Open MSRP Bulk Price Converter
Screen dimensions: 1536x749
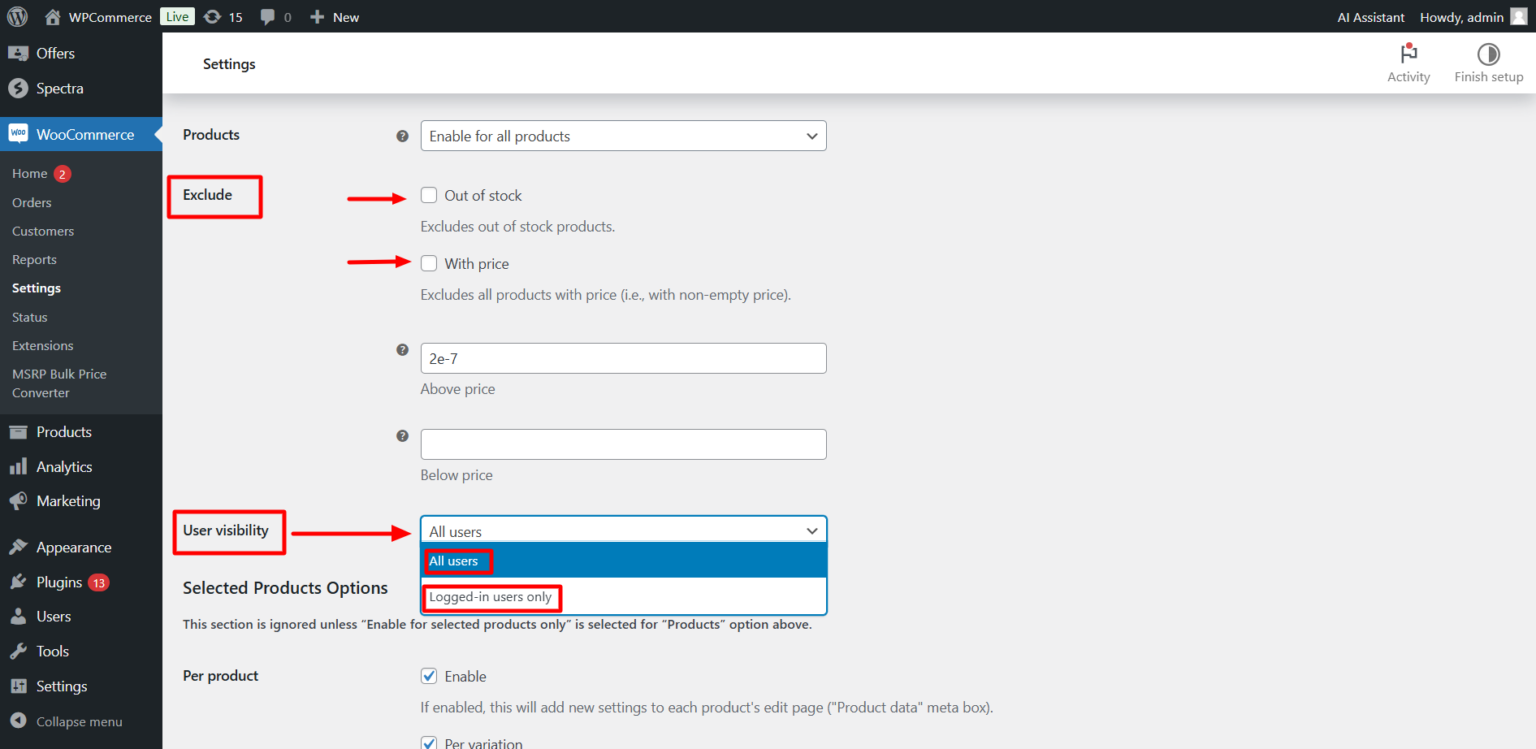tap(59, 383)
